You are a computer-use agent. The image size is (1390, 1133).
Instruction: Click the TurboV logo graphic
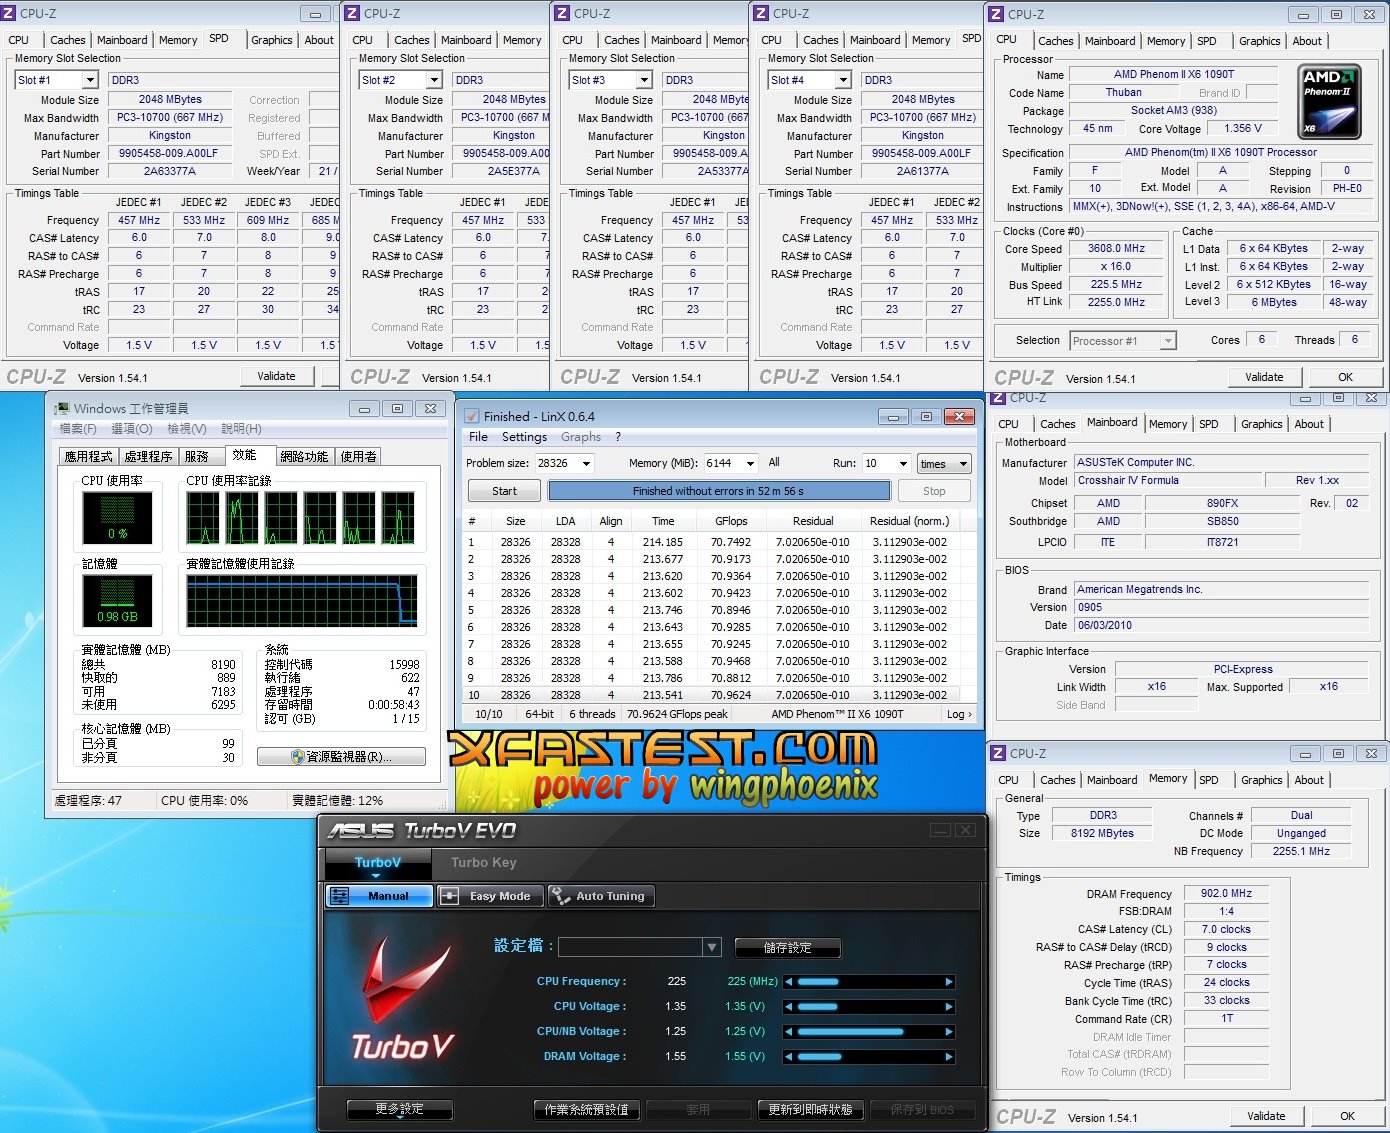coord(402,997)
